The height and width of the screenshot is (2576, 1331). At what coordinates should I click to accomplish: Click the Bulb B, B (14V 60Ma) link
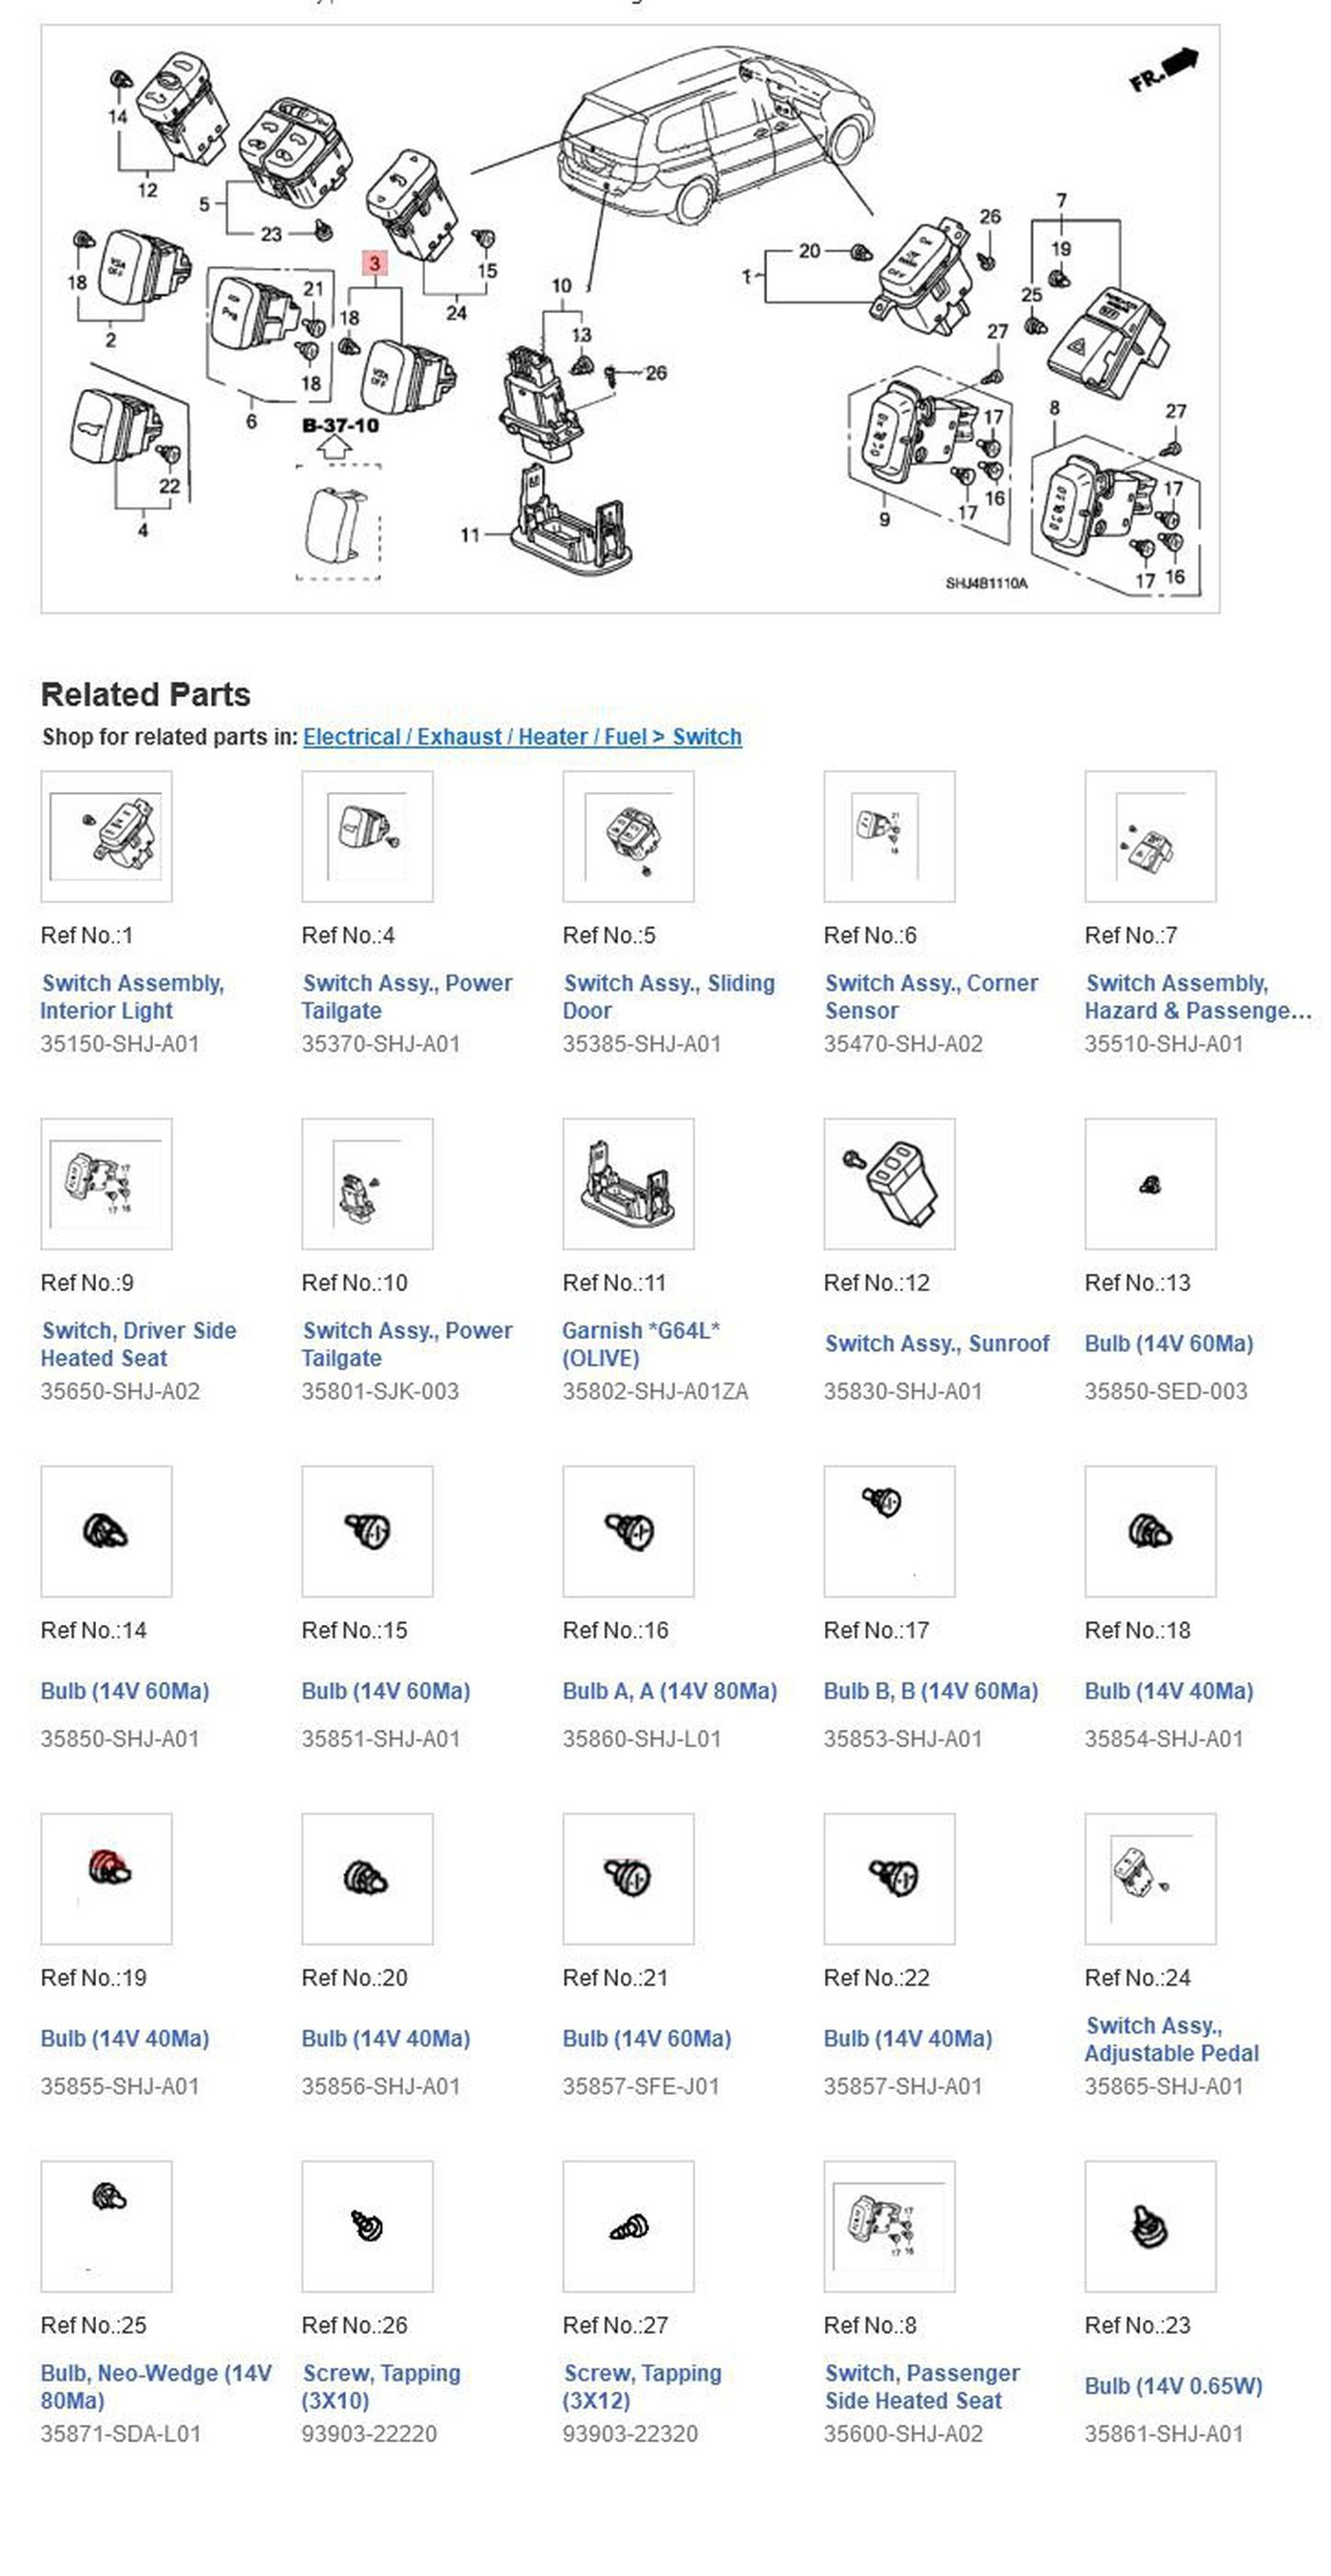(x=930, y=1691)
